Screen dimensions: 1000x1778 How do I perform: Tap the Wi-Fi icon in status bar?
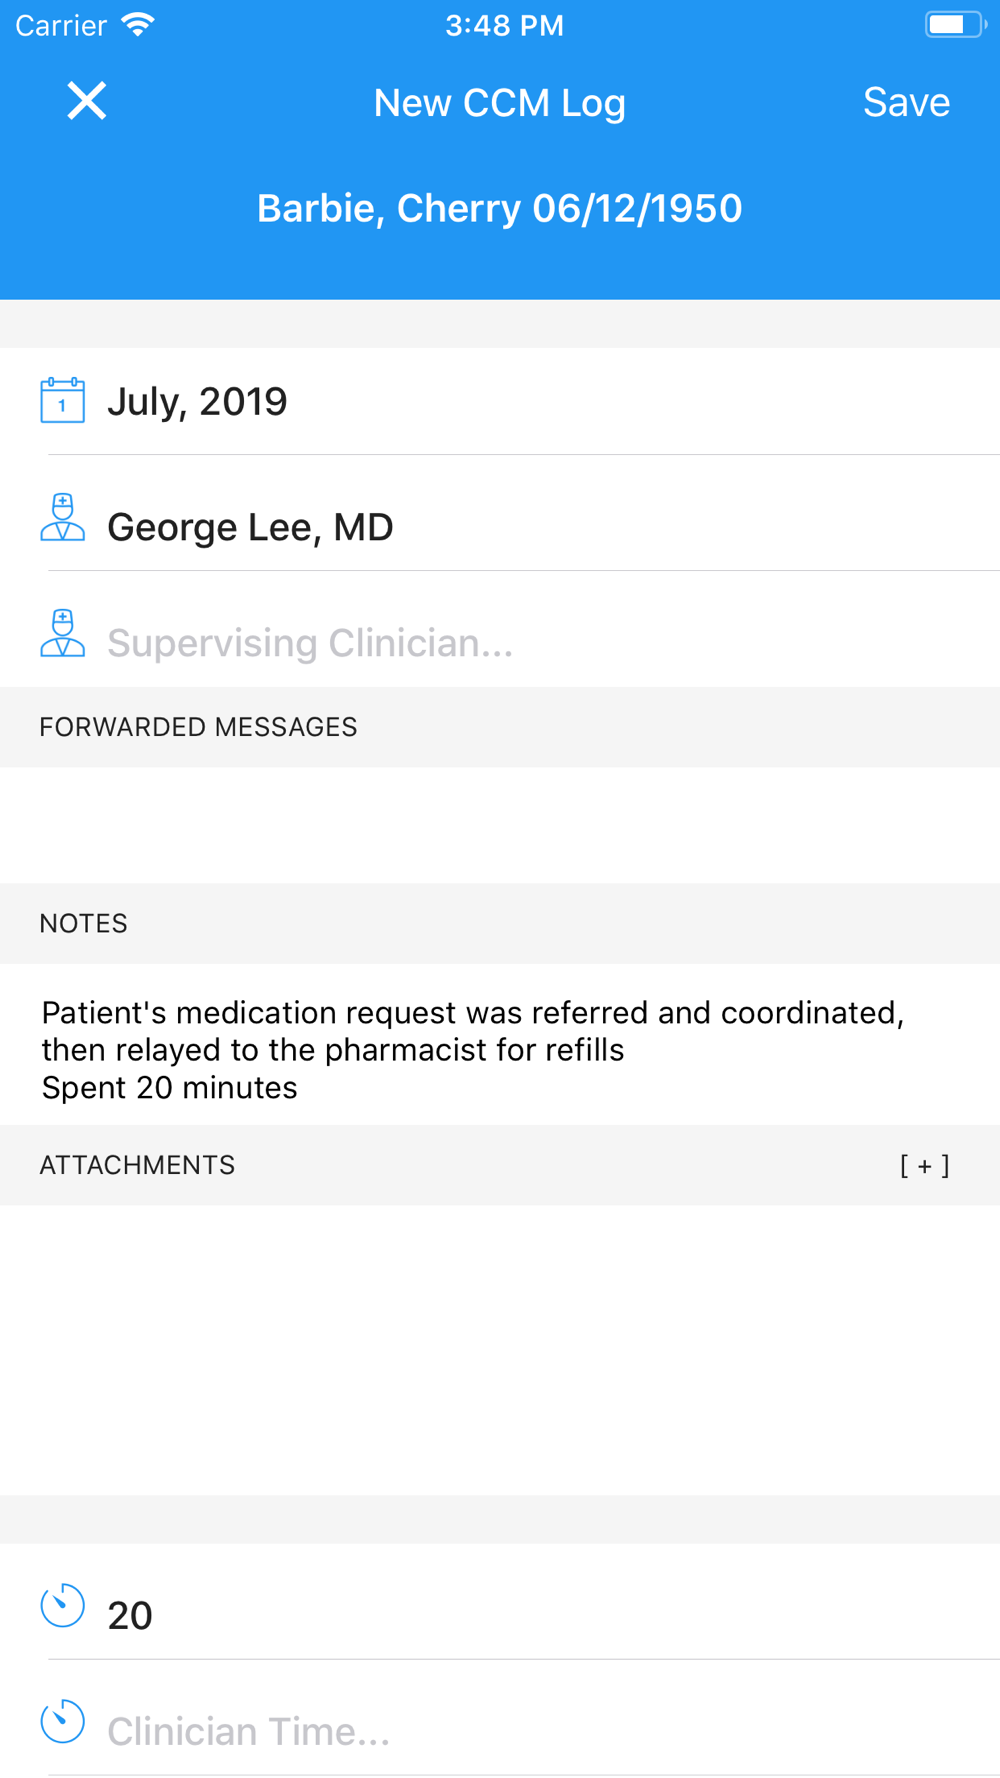[138, 25]
